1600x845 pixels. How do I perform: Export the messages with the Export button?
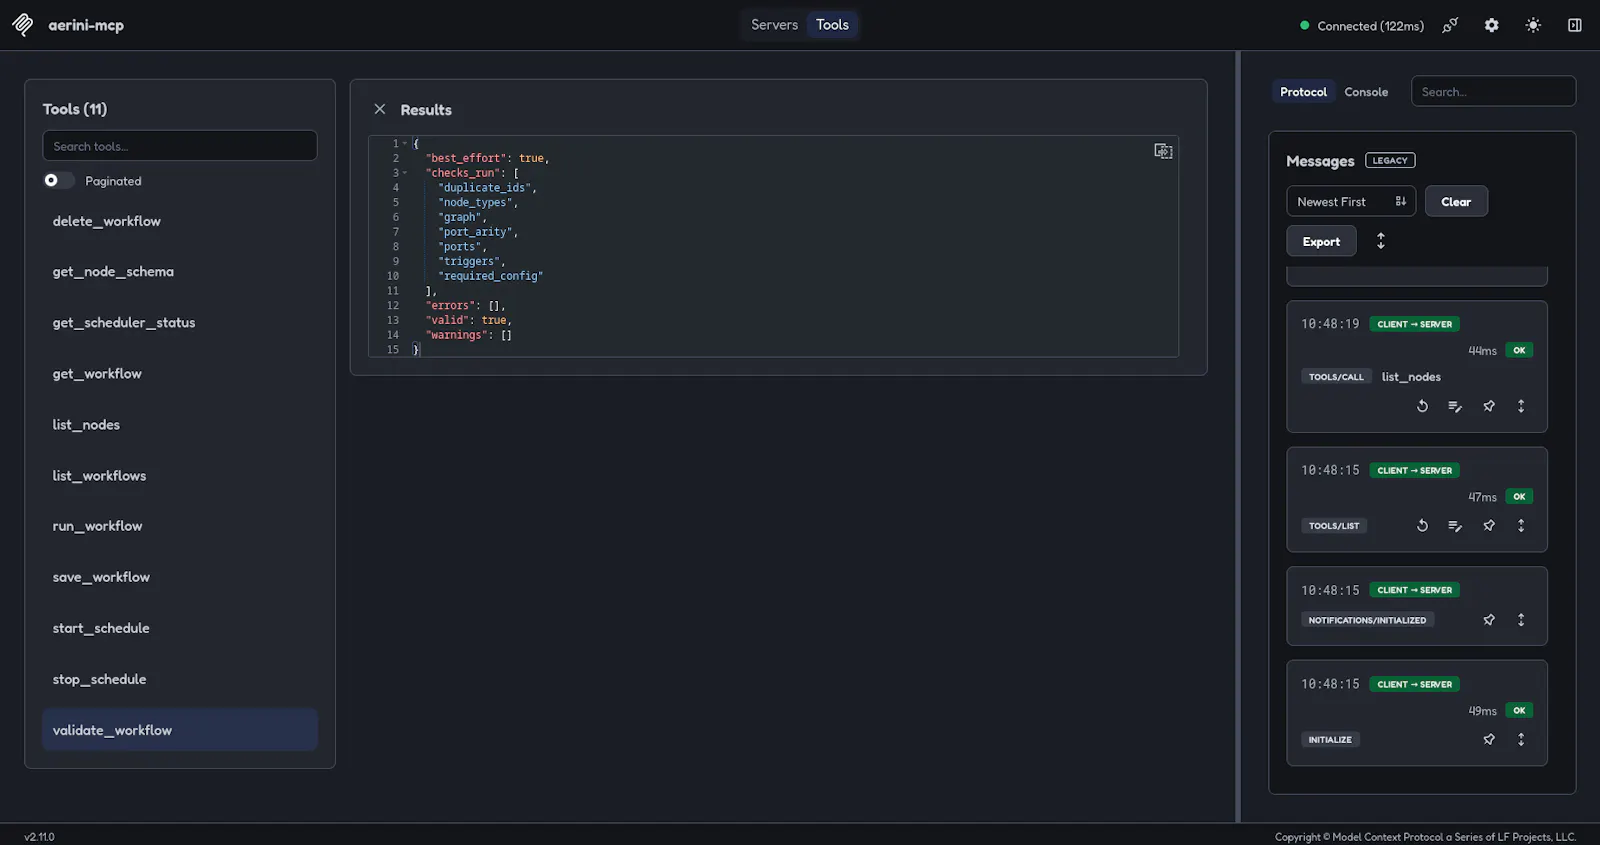[1321, 241]
